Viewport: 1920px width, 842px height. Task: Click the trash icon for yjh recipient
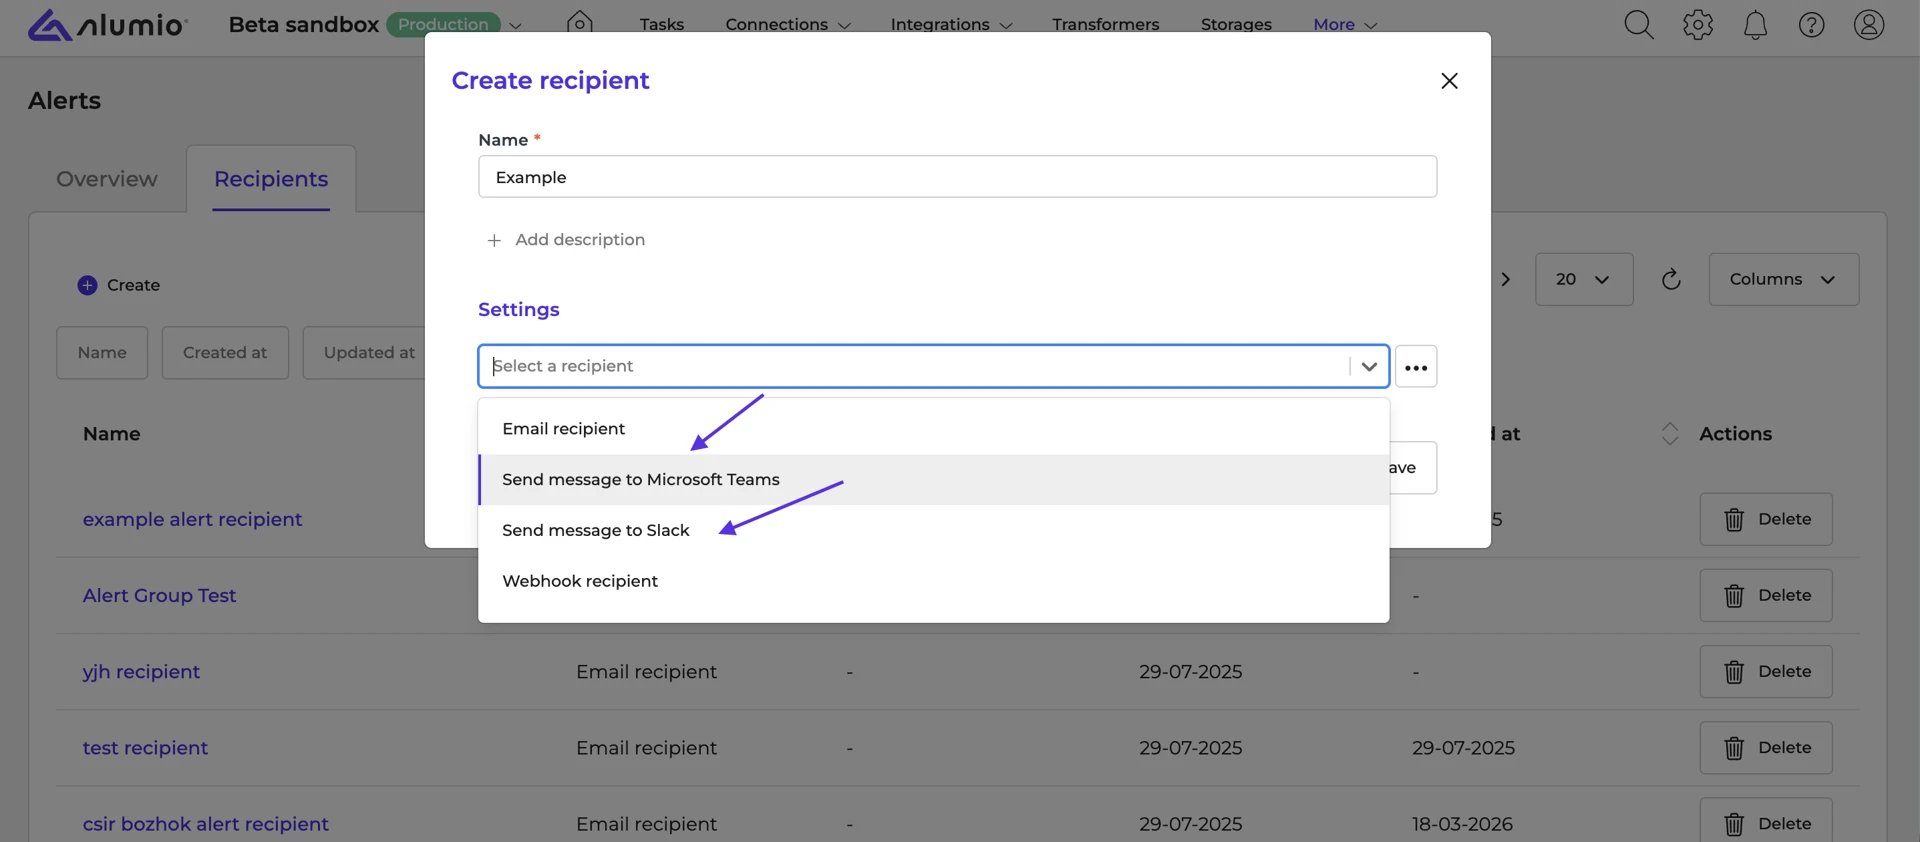click(x=1734, y=672)
